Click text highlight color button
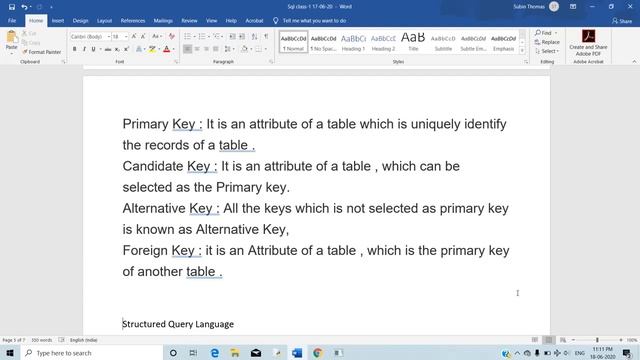Image resolution: width=640 pixels, height=360 pixels. click(x=152, y=49)
